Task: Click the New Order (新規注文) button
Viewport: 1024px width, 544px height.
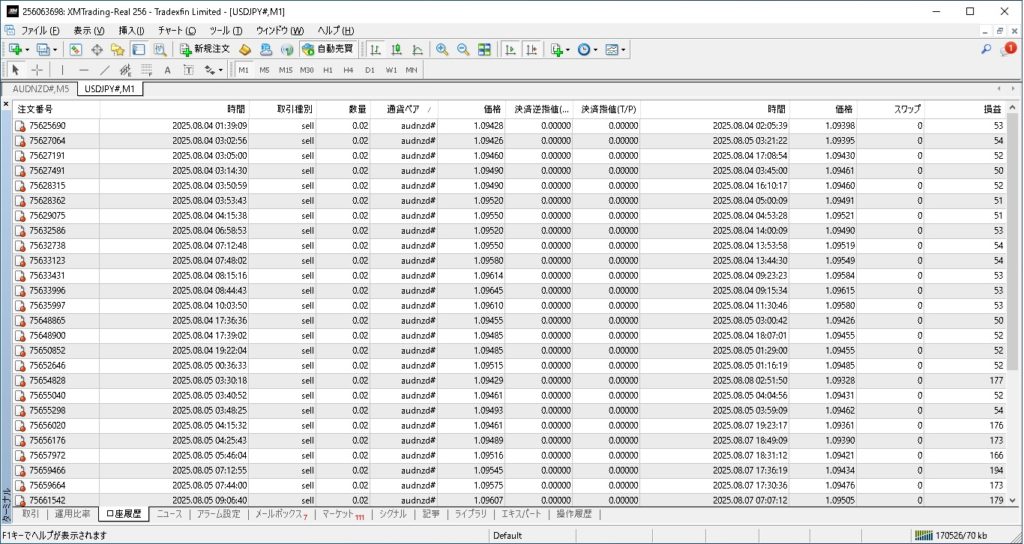Action: coord(205,49)
